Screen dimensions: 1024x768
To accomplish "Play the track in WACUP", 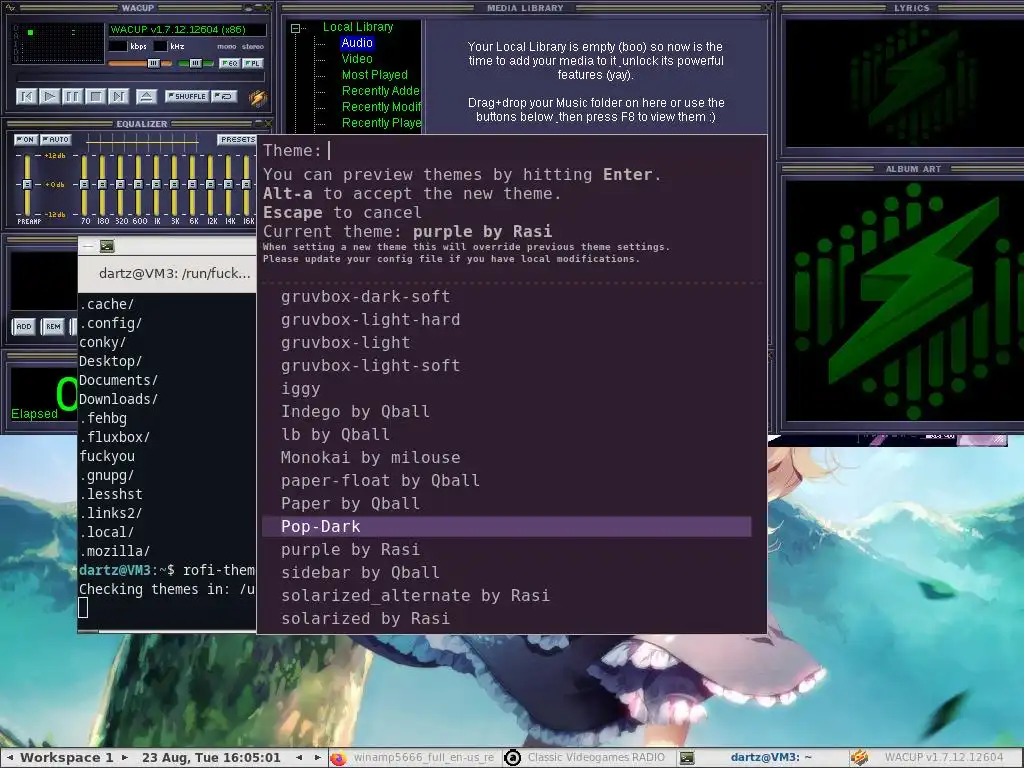I will coord(49,97).
